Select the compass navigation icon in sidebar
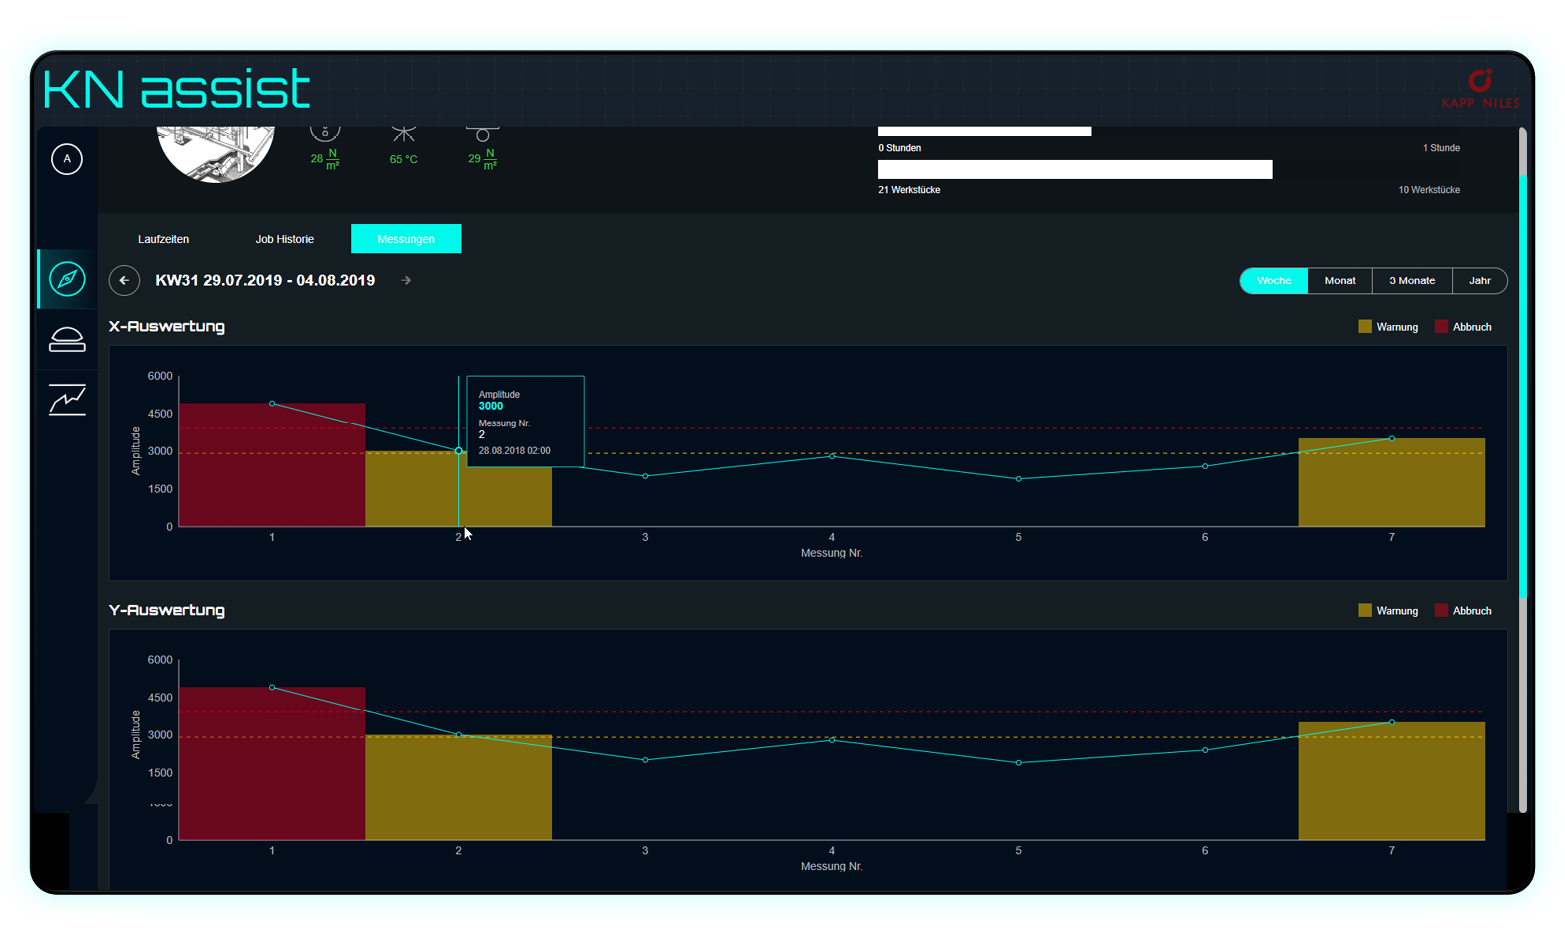Viewport: 1565px width, 945px height. point(67,279)
